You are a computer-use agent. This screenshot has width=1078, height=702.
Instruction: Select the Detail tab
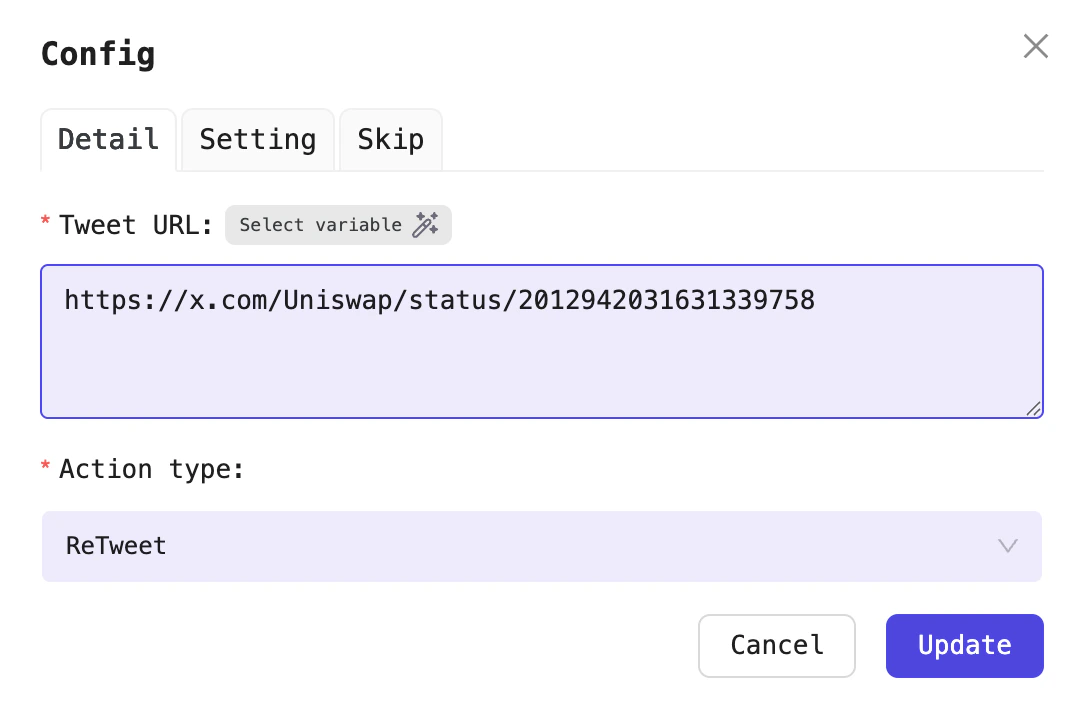(x=107, y=139)
